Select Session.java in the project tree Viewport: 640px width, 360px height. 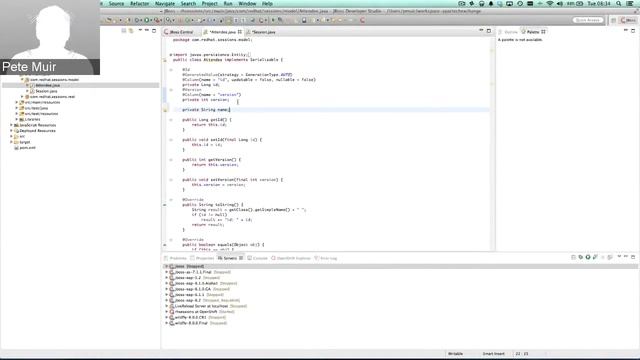[46, 91]
